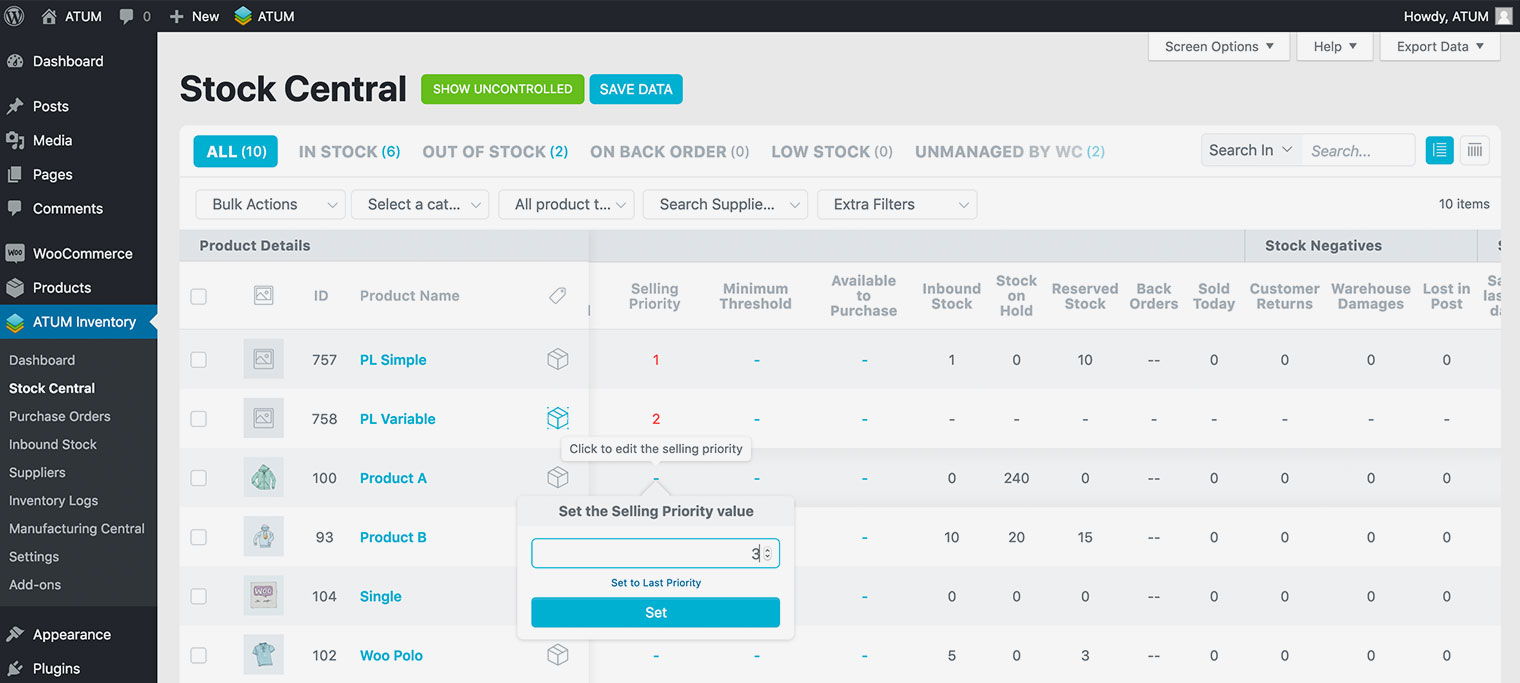Check the PL Variable row checkbox
Screen dimensions: 1520x683
[199, 419]
